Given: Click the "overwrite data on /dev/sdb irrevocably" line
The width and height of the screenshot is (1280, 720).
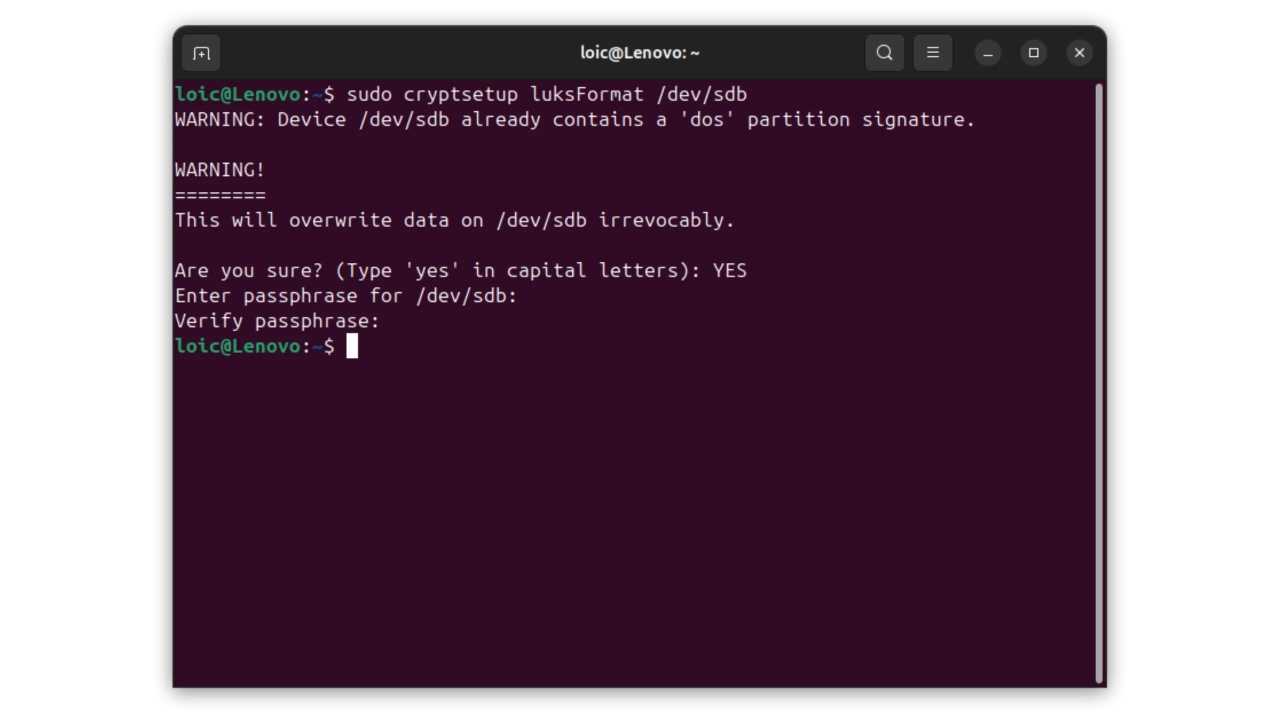Looking at the screenshot, I should point(455,220).
